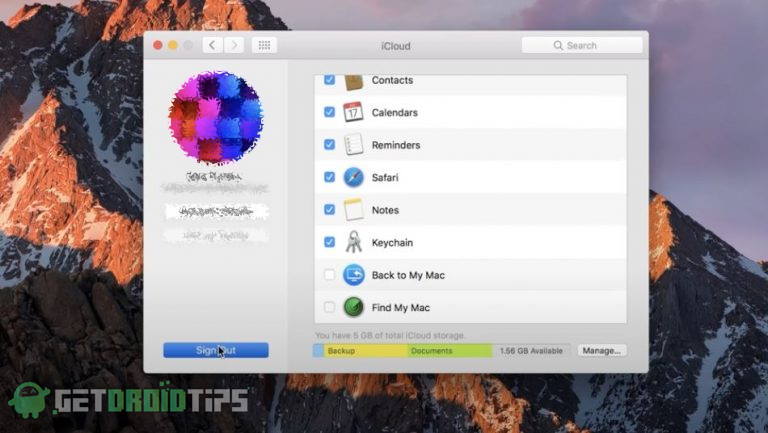Focus the Search input field
Viewport: 768px width, 433px height.
(582, 46)
